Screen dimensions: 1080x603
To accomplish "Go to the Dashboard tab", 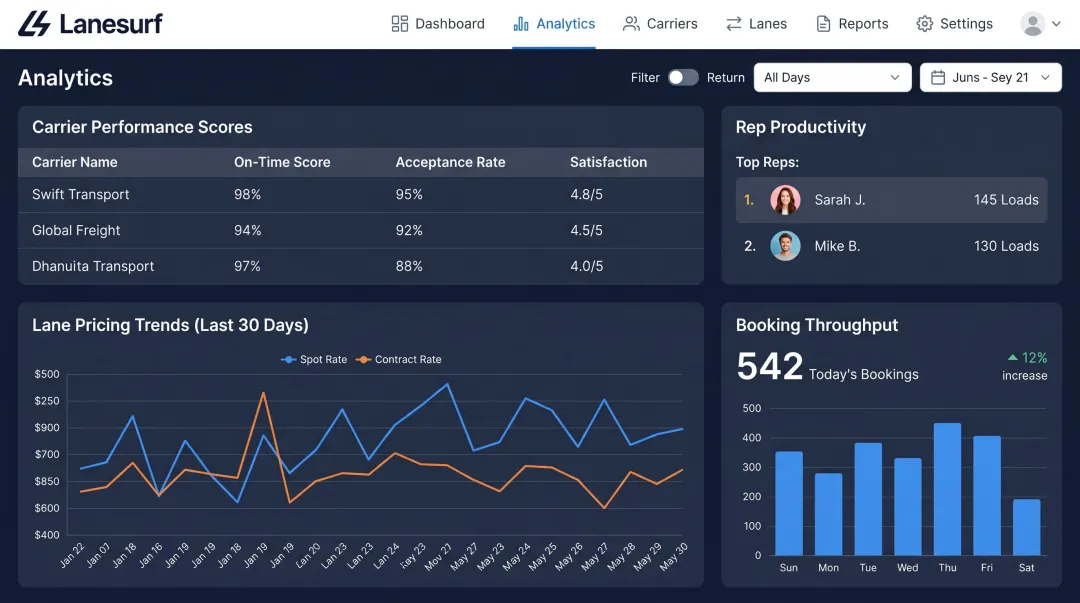I will pos(438,24).
